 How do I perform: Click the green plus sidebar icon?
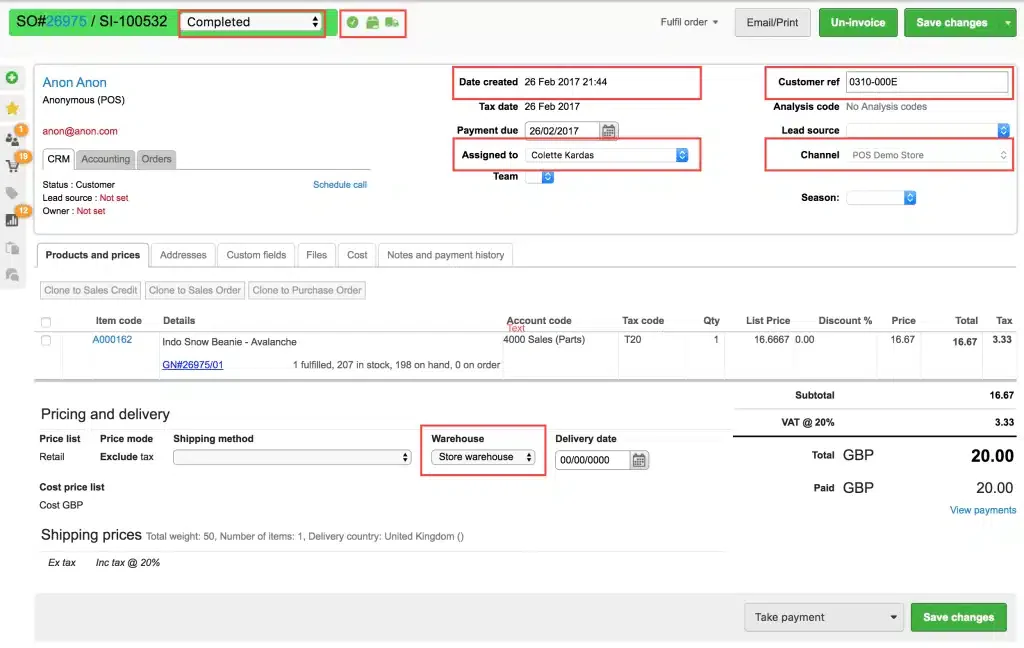click(x=12, y=78)
